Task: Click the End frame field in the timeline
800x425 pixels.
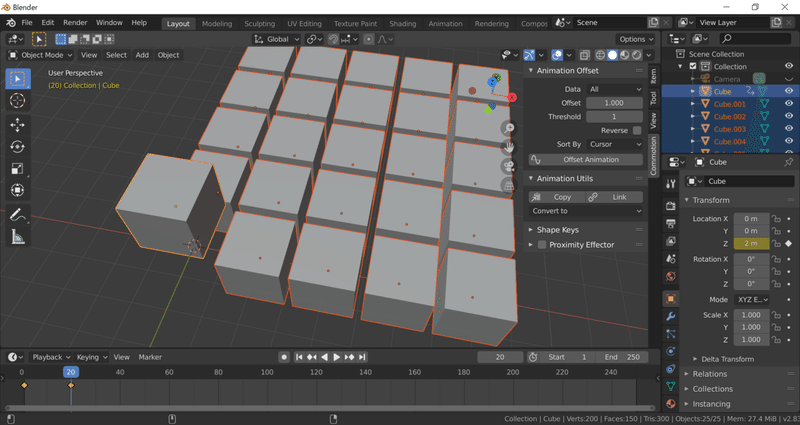Action: click(x=623, y=357)
